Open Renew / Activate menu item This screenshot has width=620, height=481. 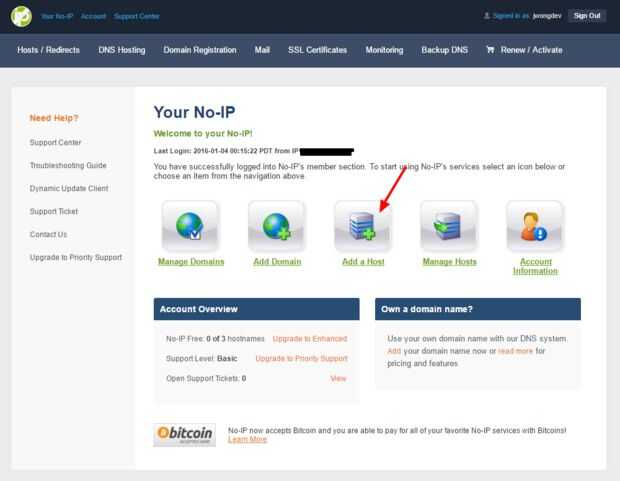tap(531, 50)
